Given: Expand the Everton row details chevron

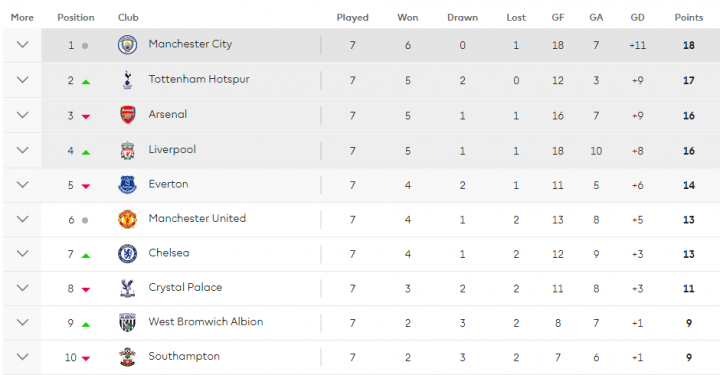Looking at the screenshot, I should click(x=22, y=185).
